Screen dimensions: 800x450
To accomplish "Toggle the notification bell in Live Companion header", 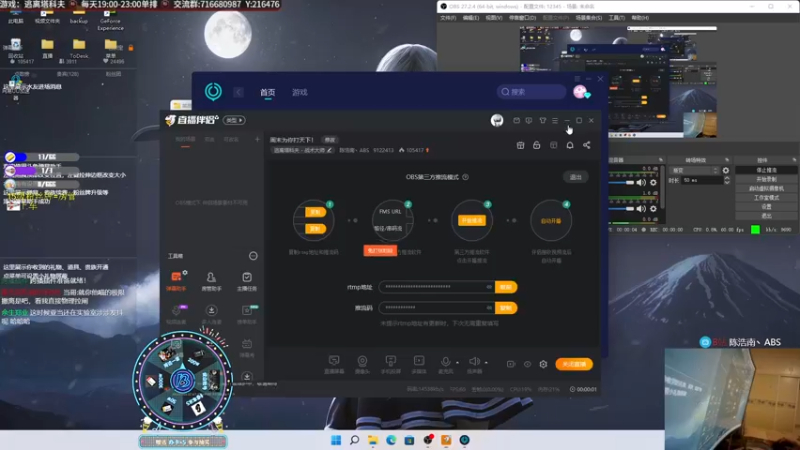I will 570,145.
